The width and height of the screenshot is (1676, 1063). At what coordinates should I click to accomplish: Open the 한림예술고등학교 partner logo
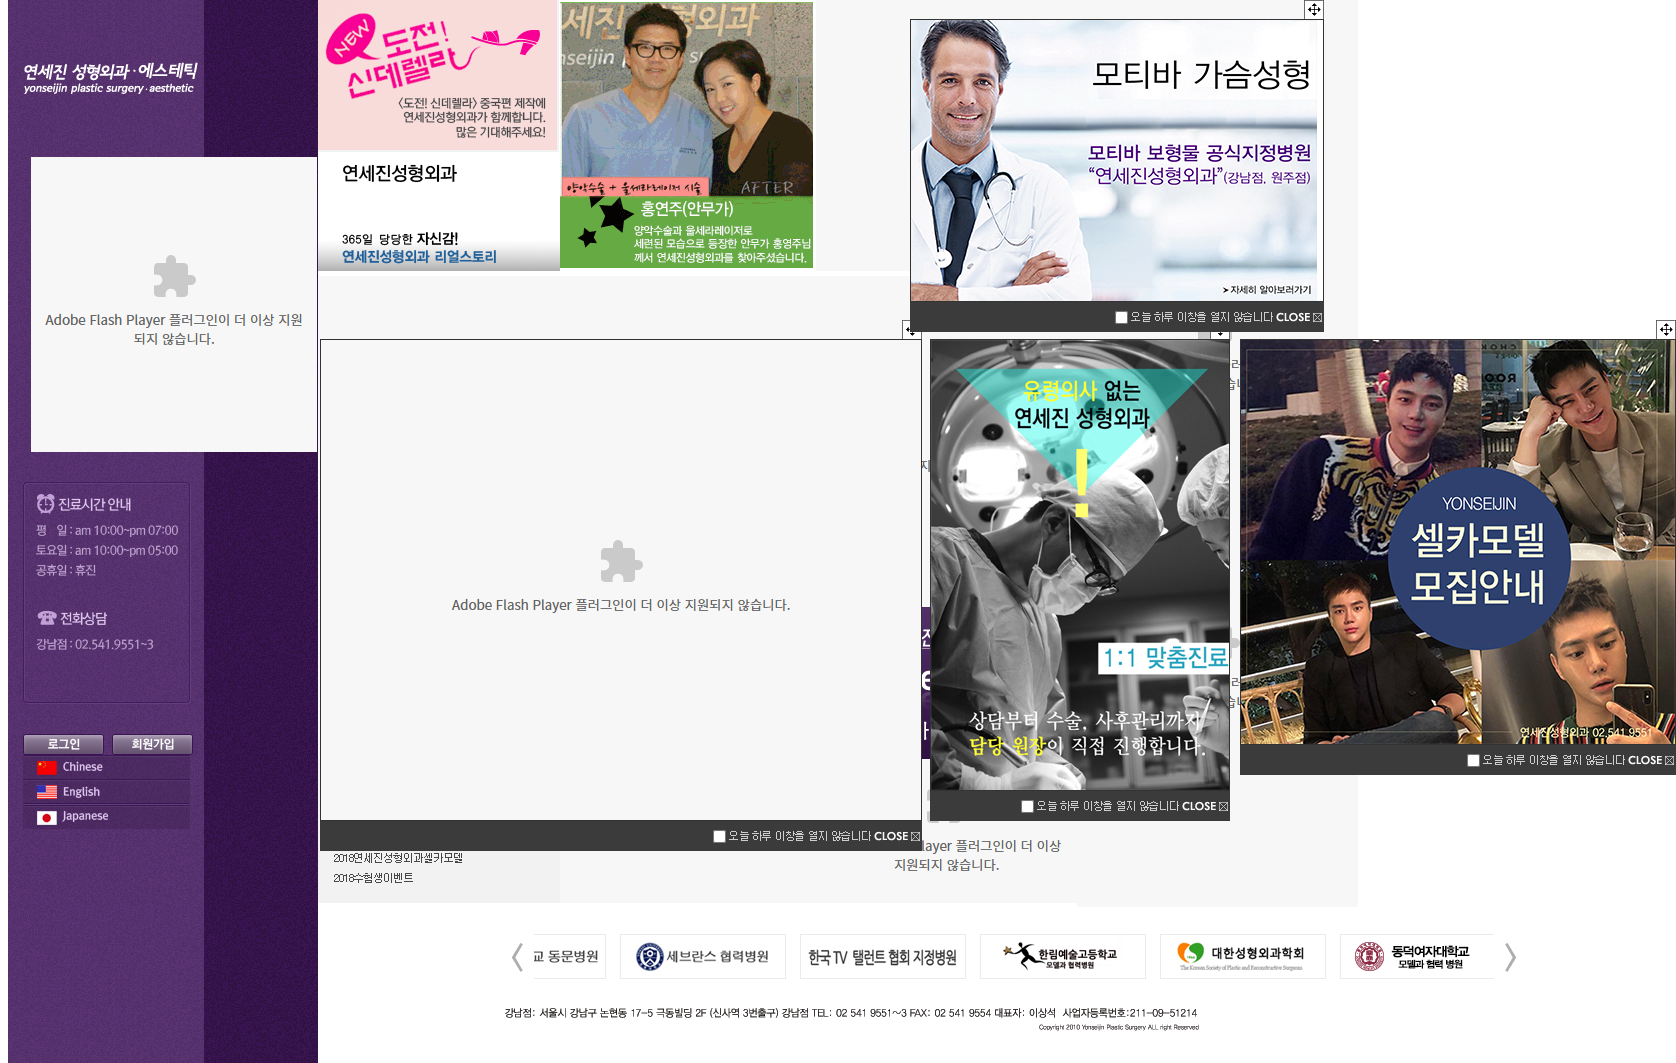1063,956
